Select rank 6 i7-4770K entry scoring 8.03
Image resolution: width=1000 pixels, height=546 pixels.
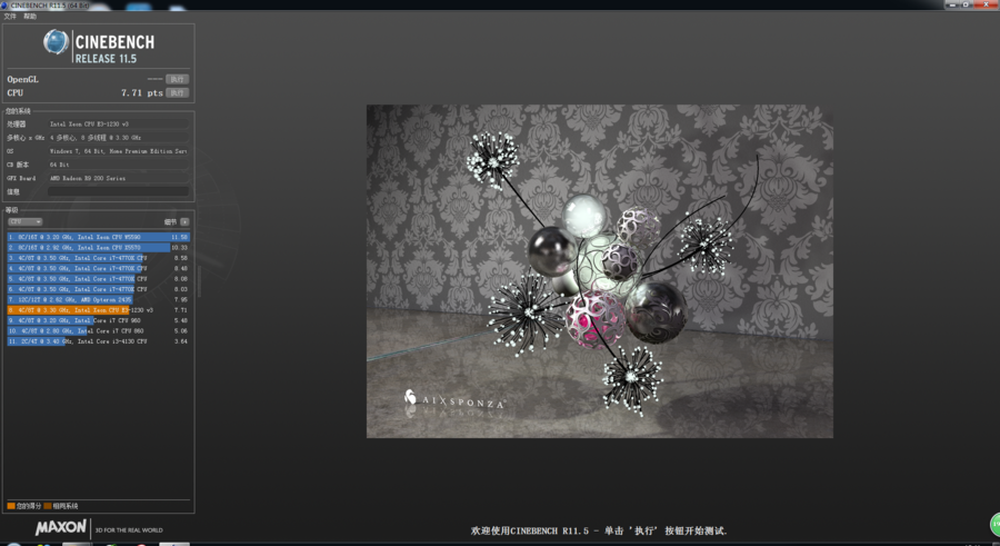point(98,289)
